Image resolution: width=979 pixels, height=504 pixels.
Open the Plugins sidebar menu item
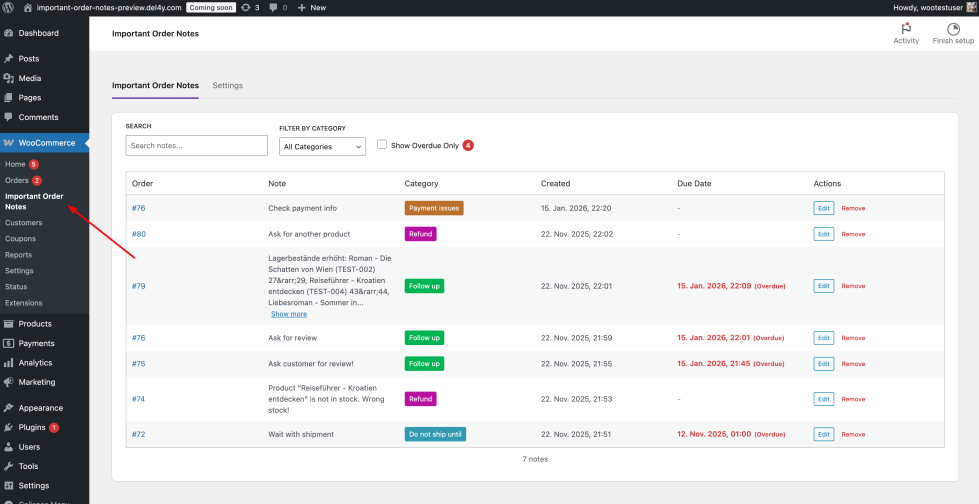click(x=32, y=427)
